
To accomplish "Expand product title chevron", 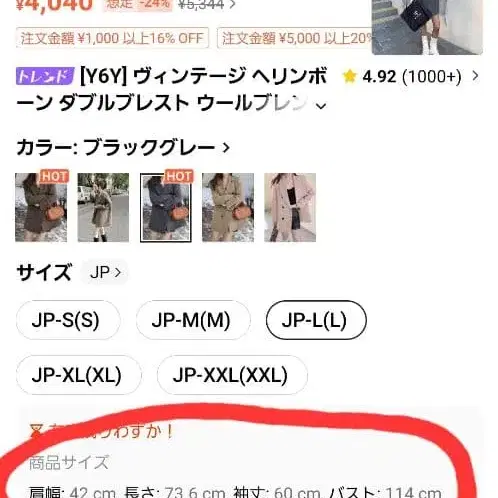I will (x=321, y=106).
